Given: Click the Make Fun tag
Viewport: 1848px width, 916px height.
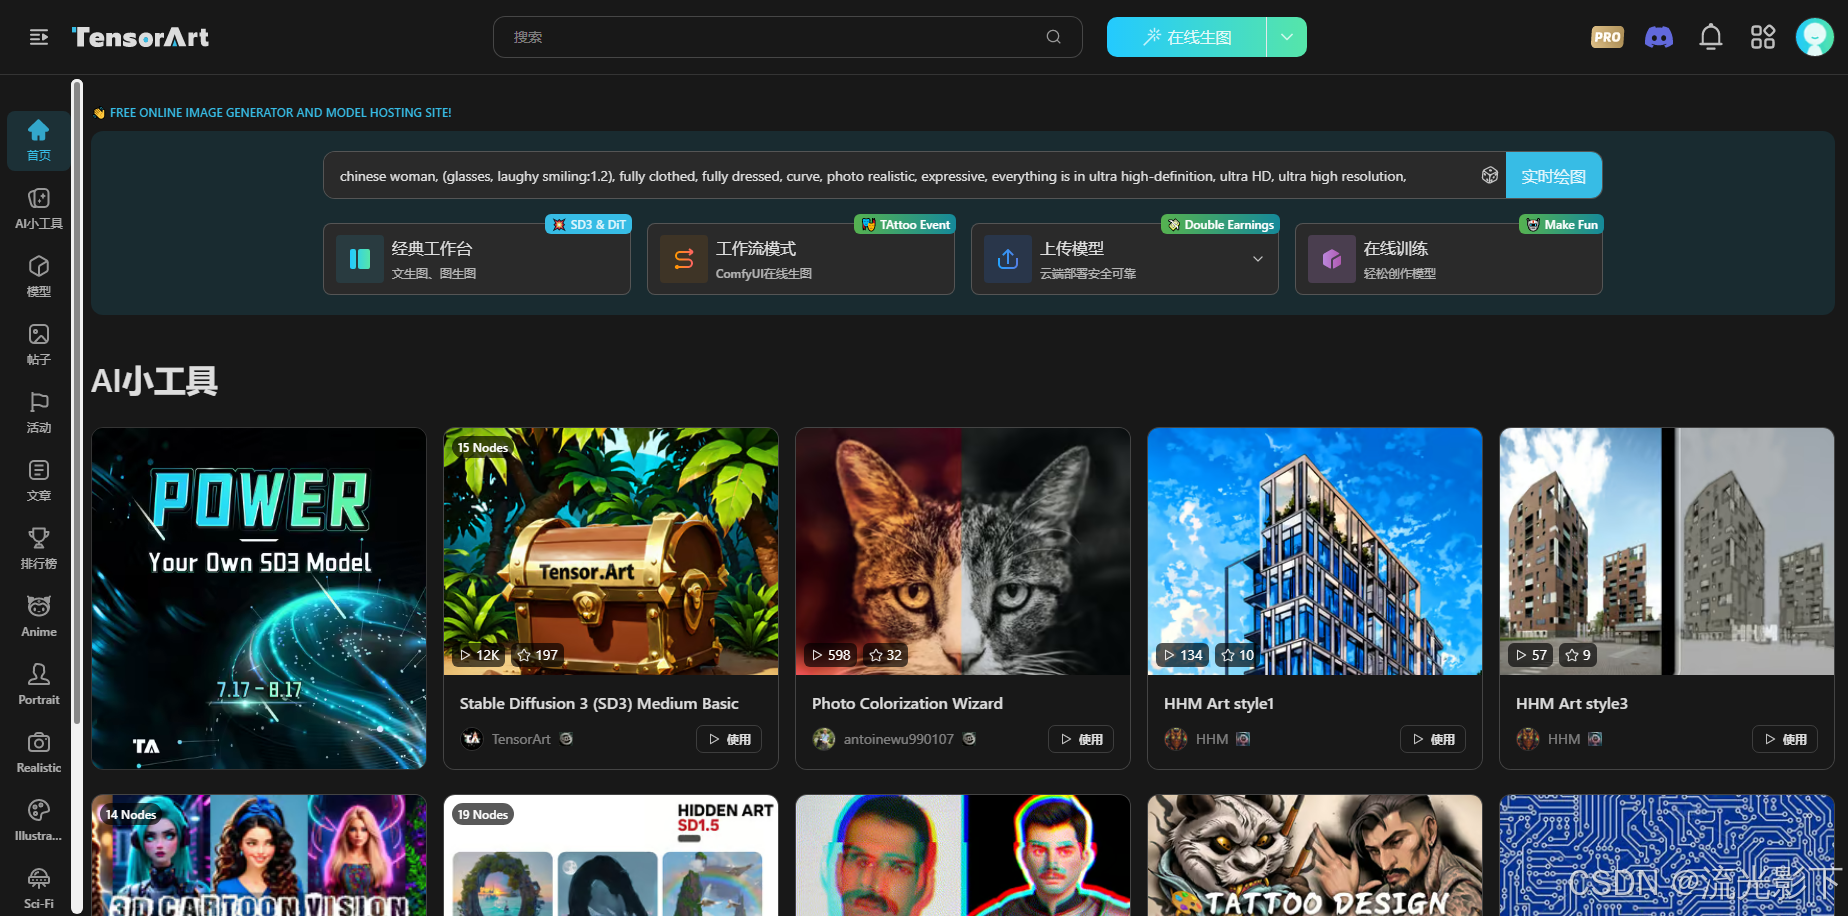Looking at the screenshot, I should click(1561, 225).
